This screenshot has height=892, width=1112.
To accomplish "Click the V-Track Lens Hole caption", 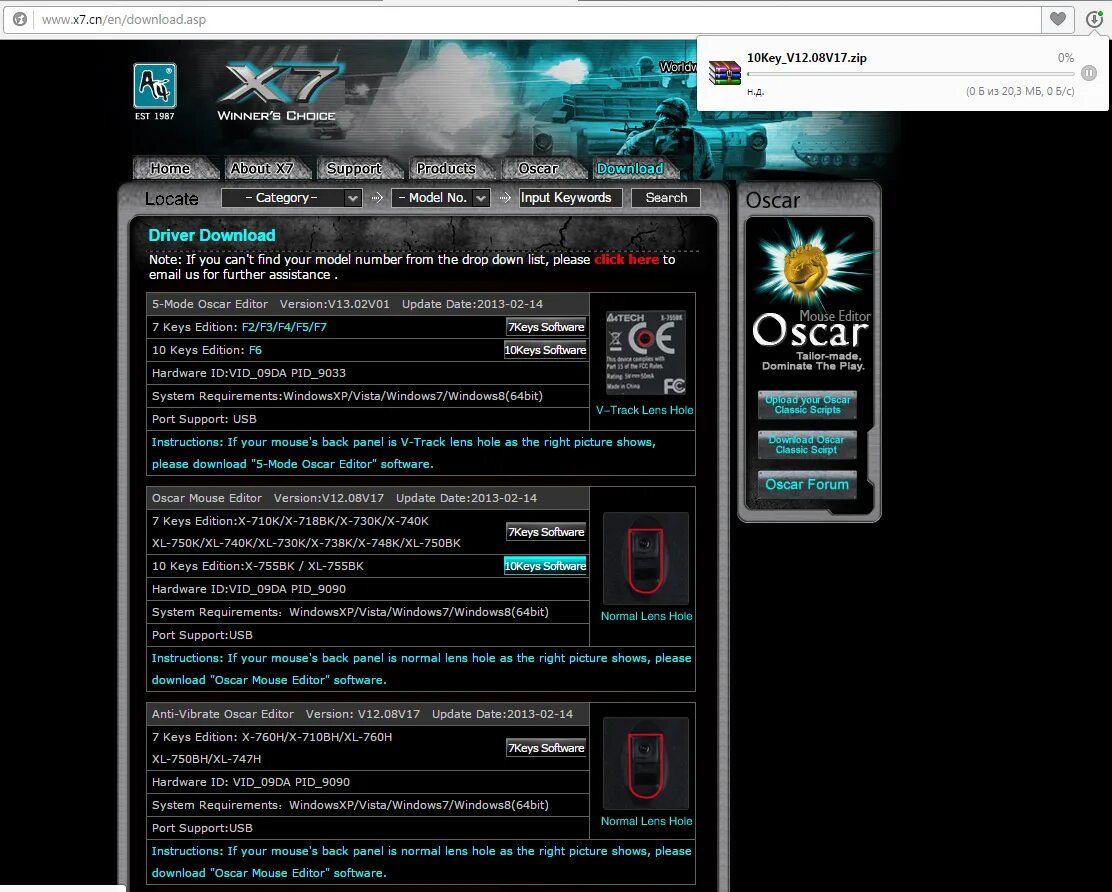I will [645, 410].
